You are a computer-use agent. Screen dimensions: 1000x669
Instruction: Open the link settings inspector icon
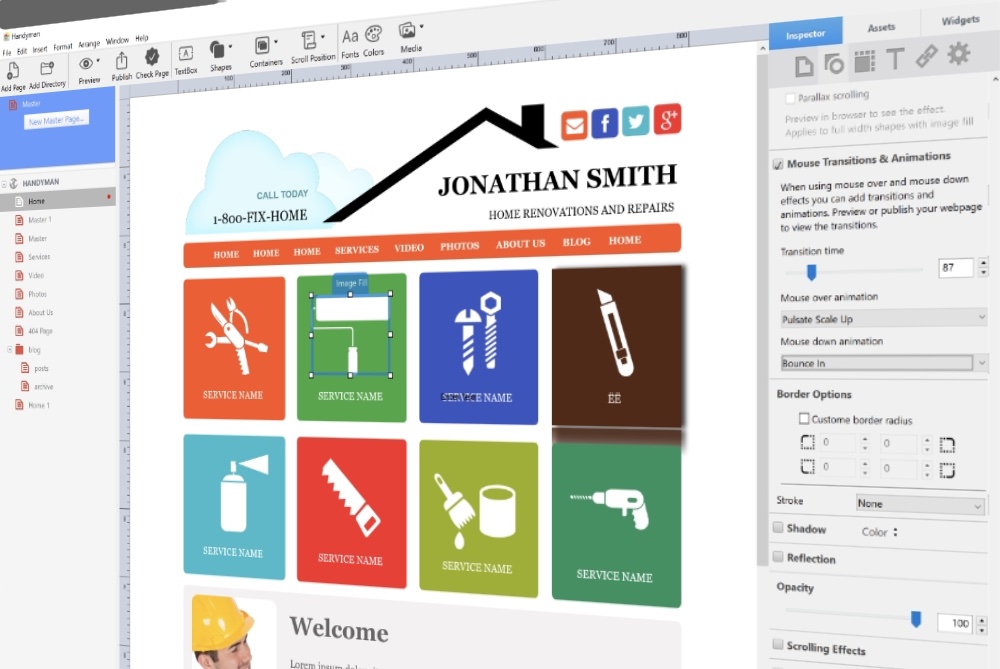[x=927, y=57]
